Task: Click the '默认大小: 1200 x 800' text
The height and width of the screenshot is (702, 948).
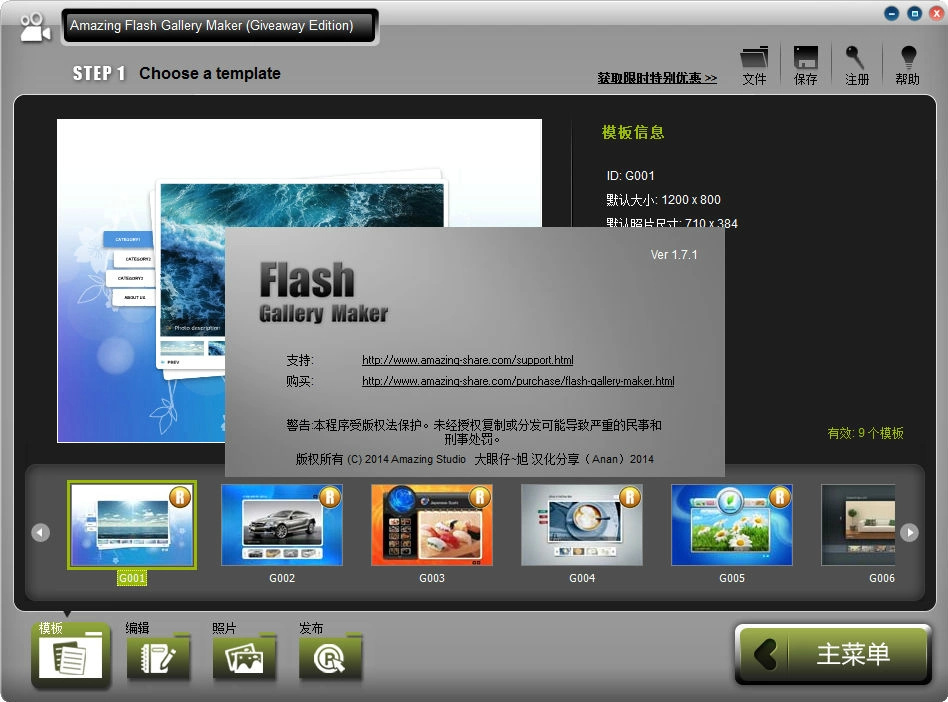Action: (x=663, y=200)
